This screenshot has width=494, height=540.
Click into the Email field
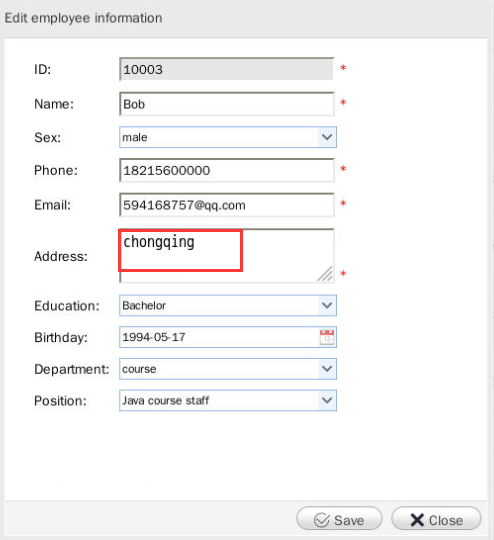[227, 205]
